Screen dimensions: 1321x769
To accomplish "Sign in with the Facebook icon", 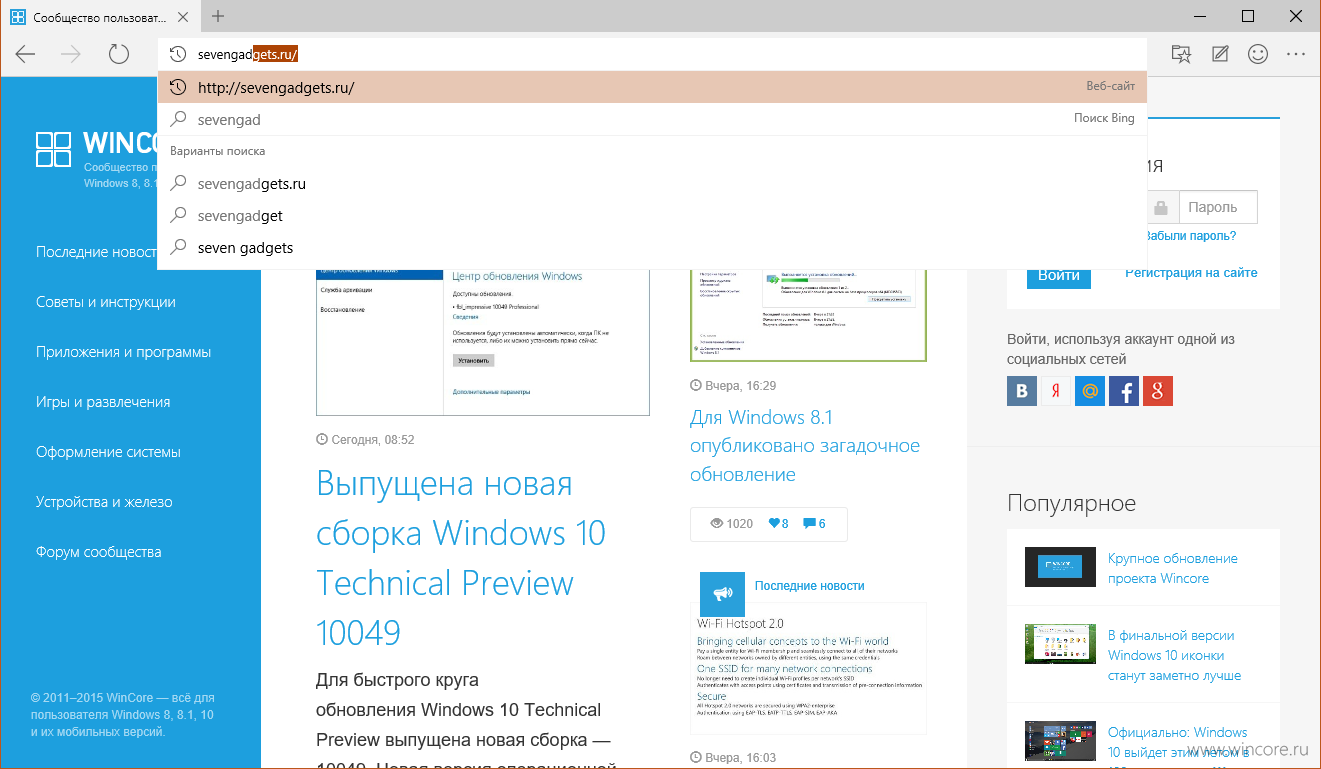I will pyautogui.click(x=1124, y=391).
